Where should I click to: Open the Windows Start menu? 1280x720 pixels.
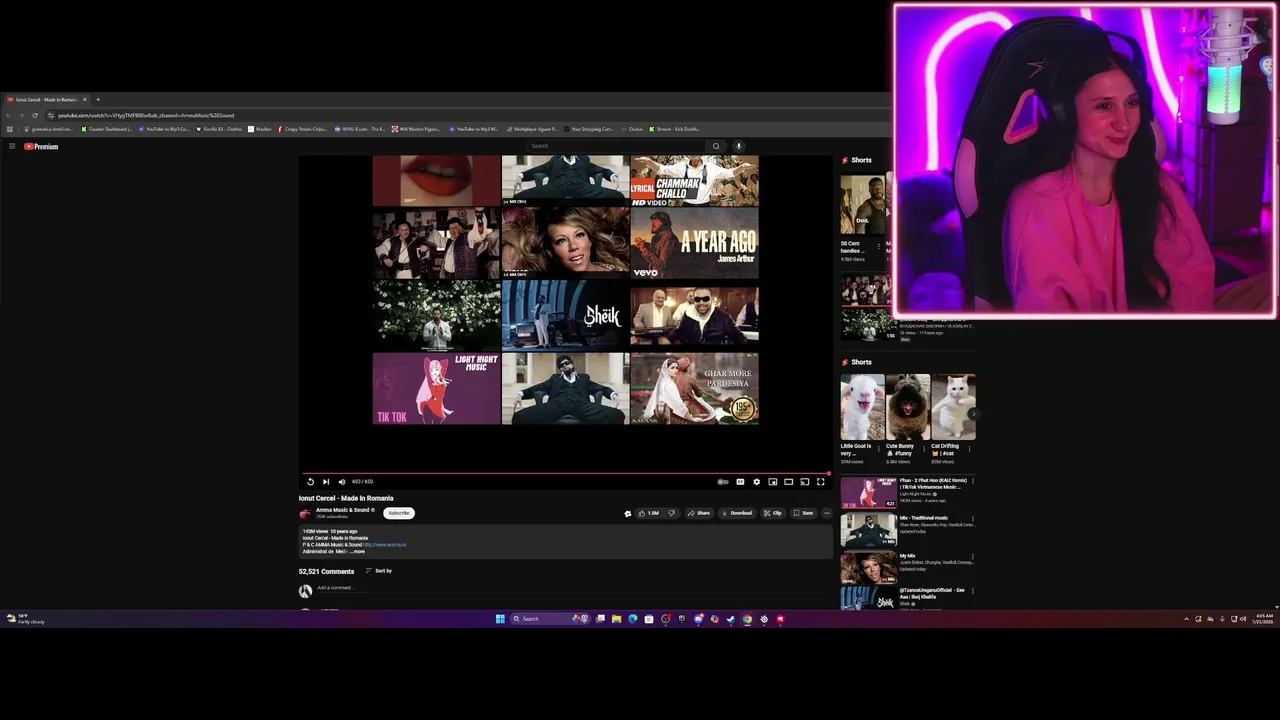pos(500,619)
